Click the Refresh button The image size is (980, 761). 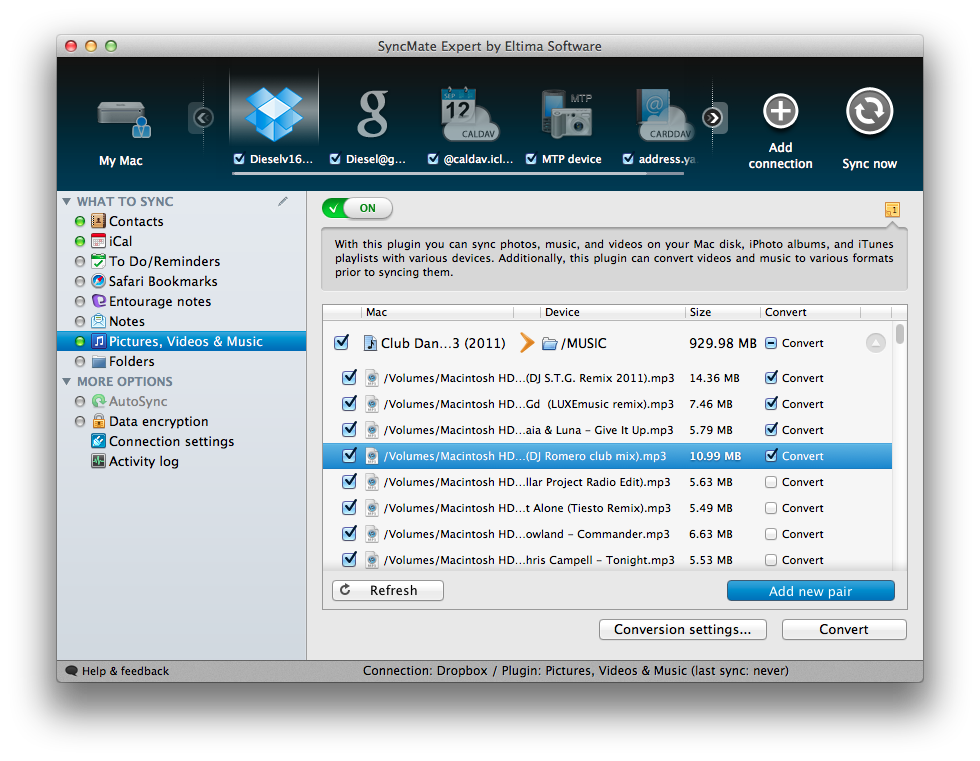click(388, 590)
